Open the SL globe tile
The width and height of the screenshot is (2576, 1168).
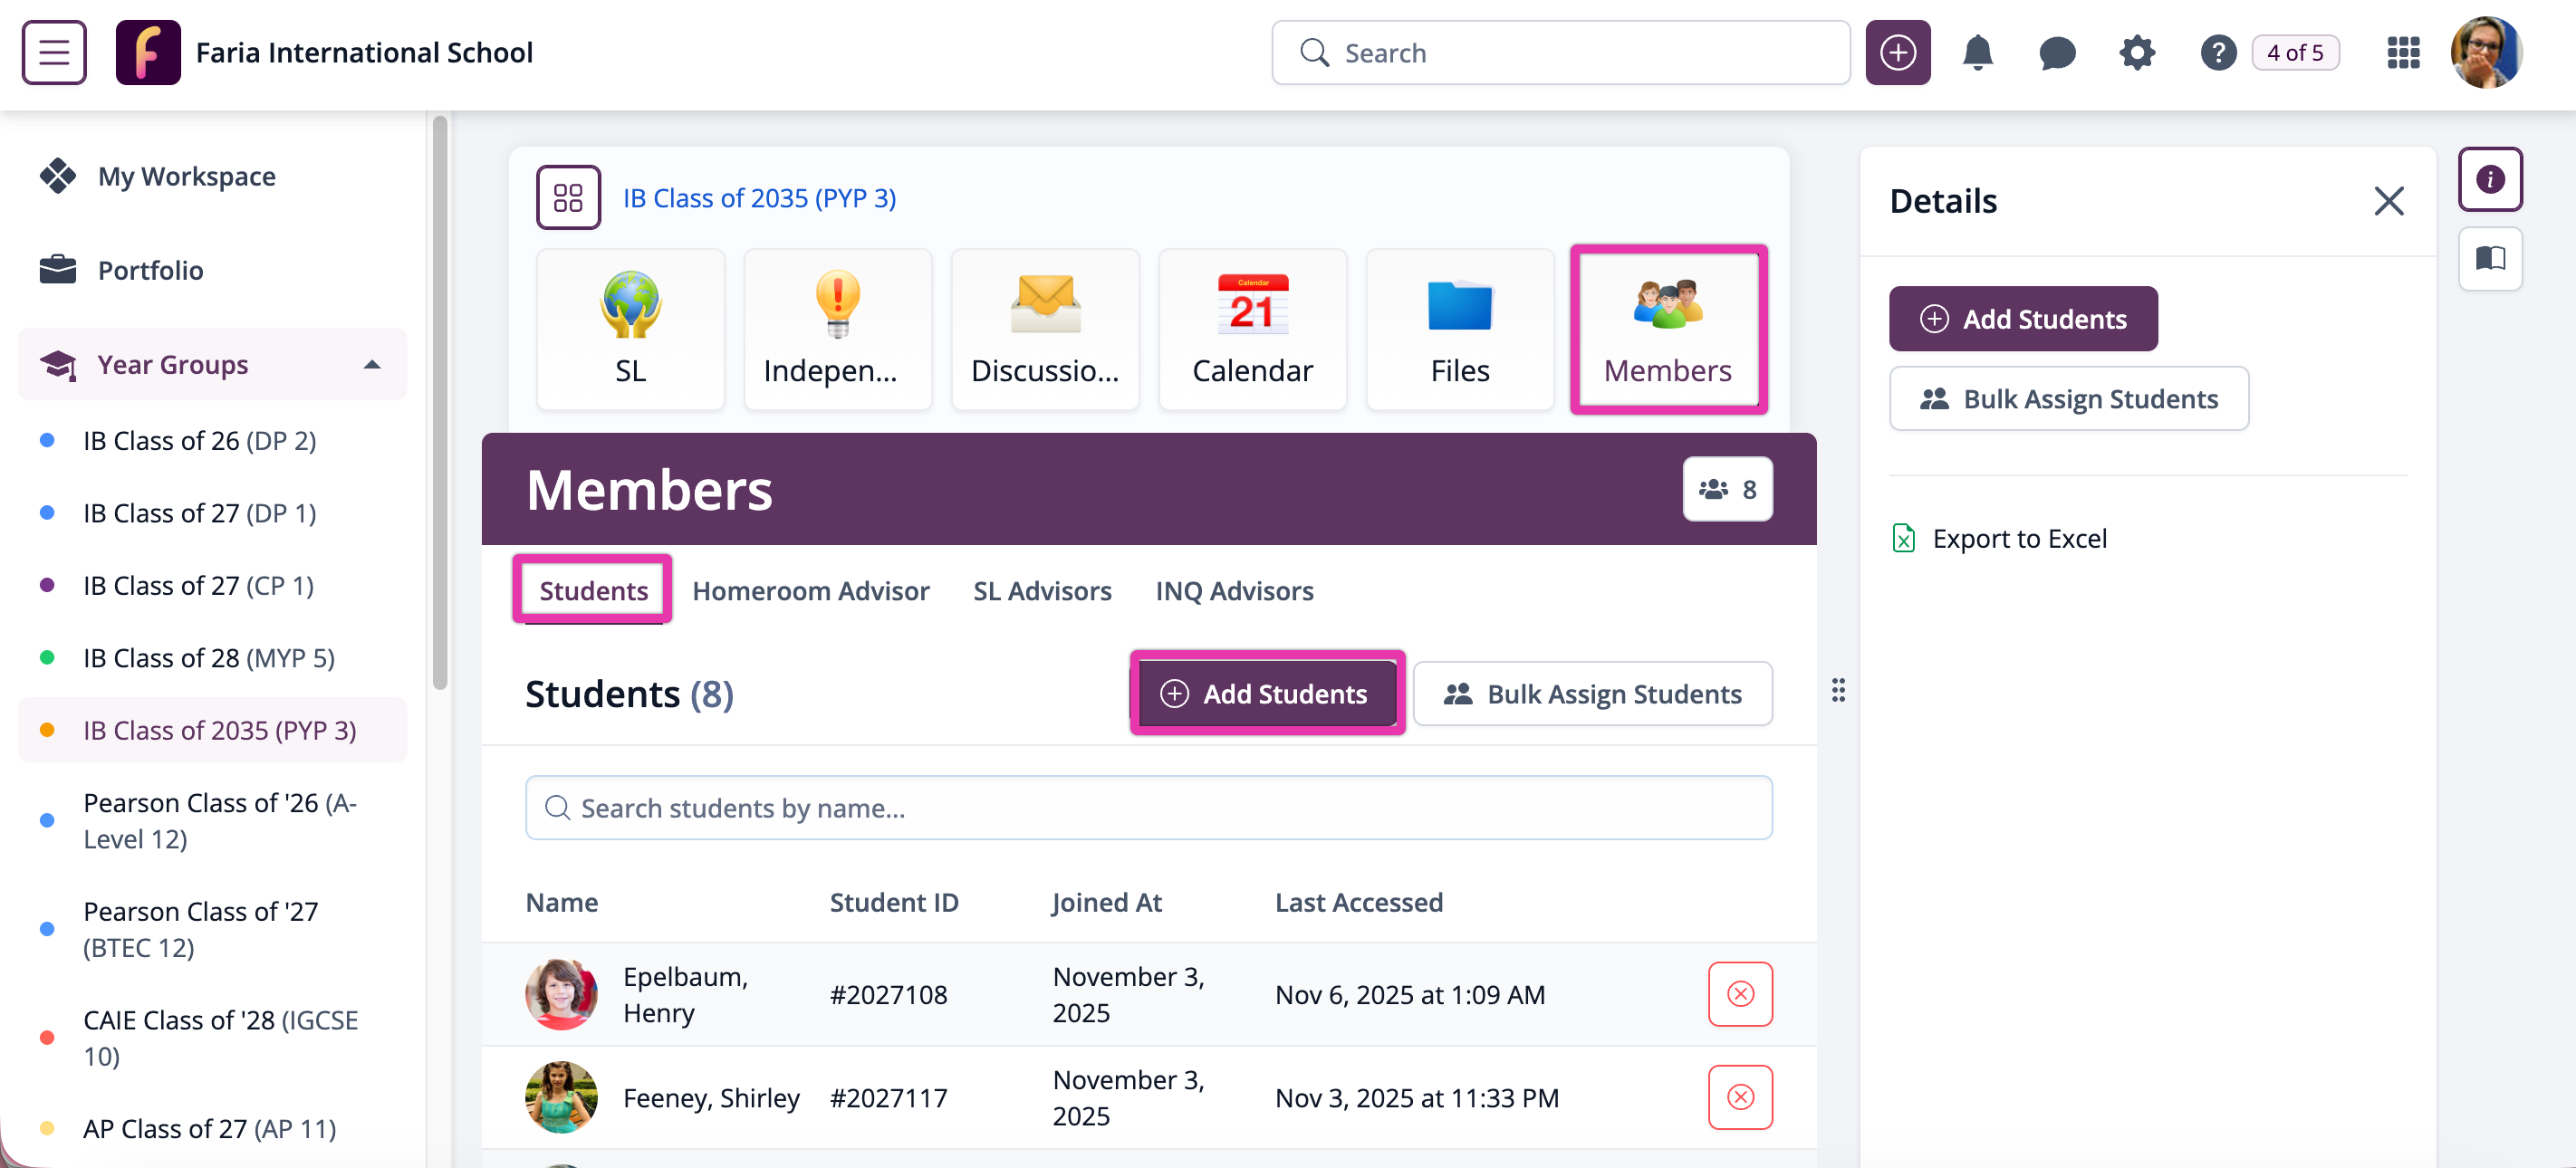[630, 328]
